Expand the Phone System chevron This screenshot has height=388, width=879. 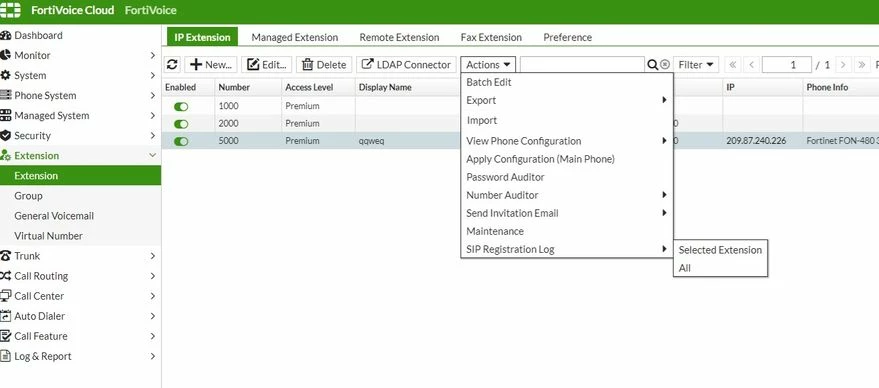click(152, 96)
